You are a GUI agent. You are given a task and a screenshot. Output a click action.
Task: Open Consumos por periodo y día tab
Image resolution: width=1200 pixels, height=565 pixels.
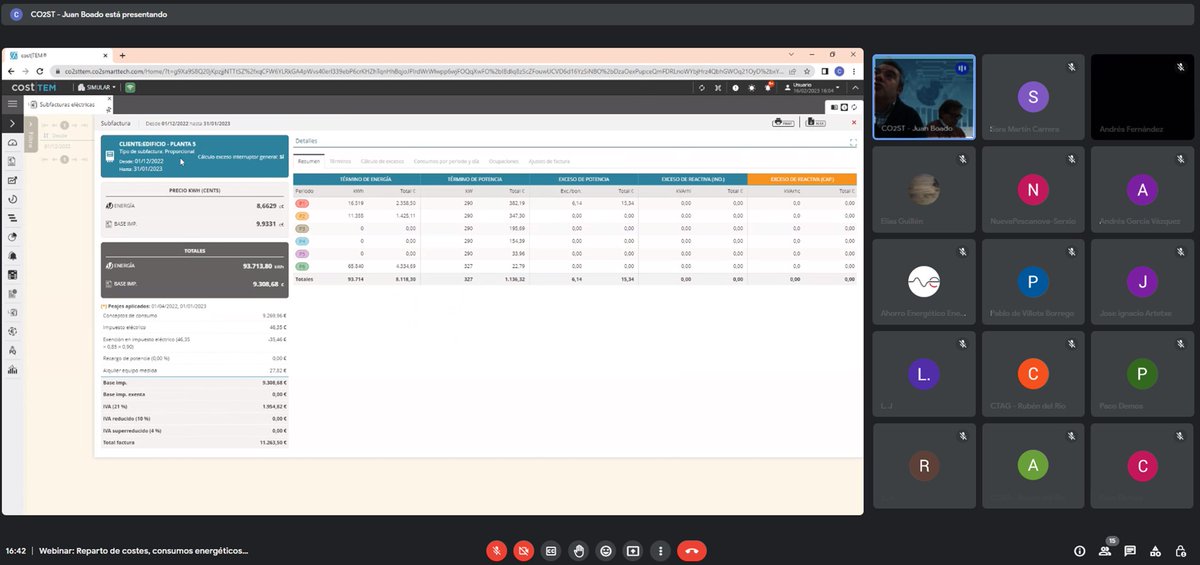pyautogui.click(x=446, y=160)
